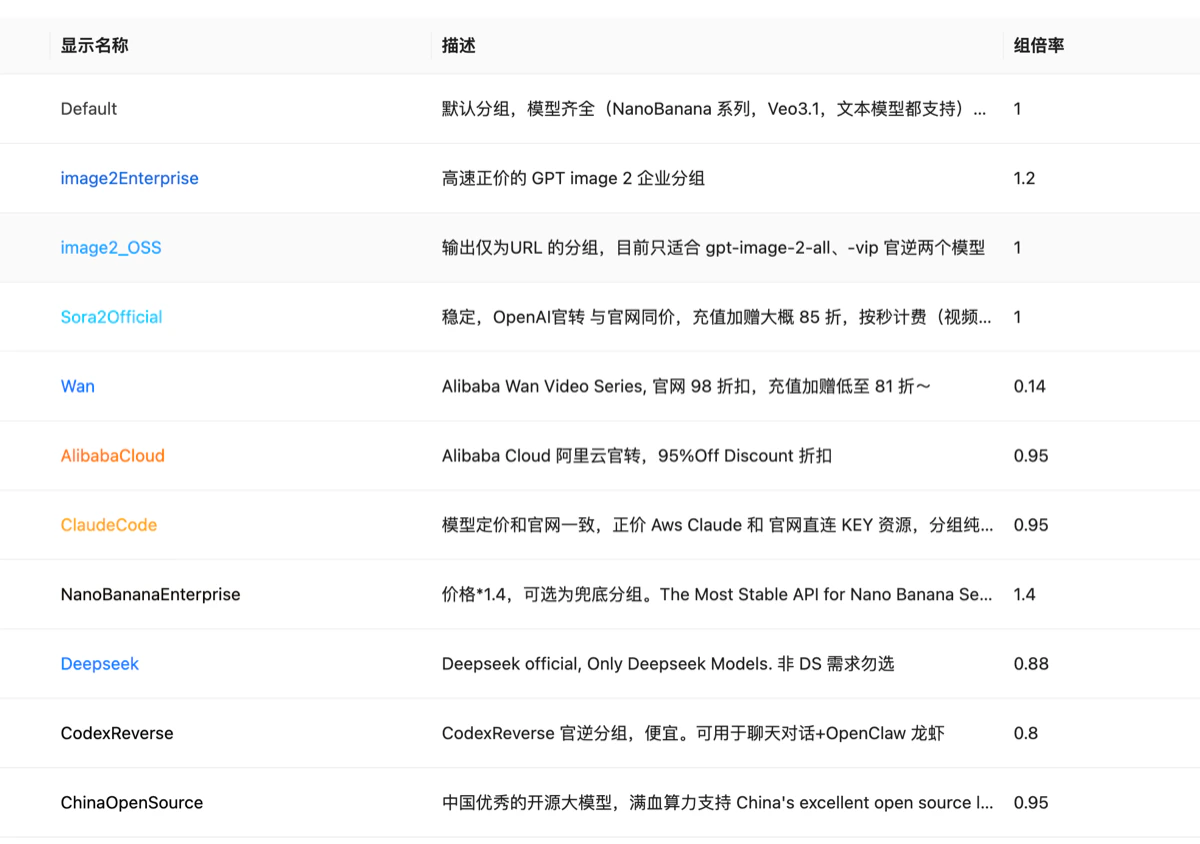The height and width of the screenshot is (844, 1200).
Task: Click the Alibaba Cloud 阿里云官转 description
Action: (636, 455)
